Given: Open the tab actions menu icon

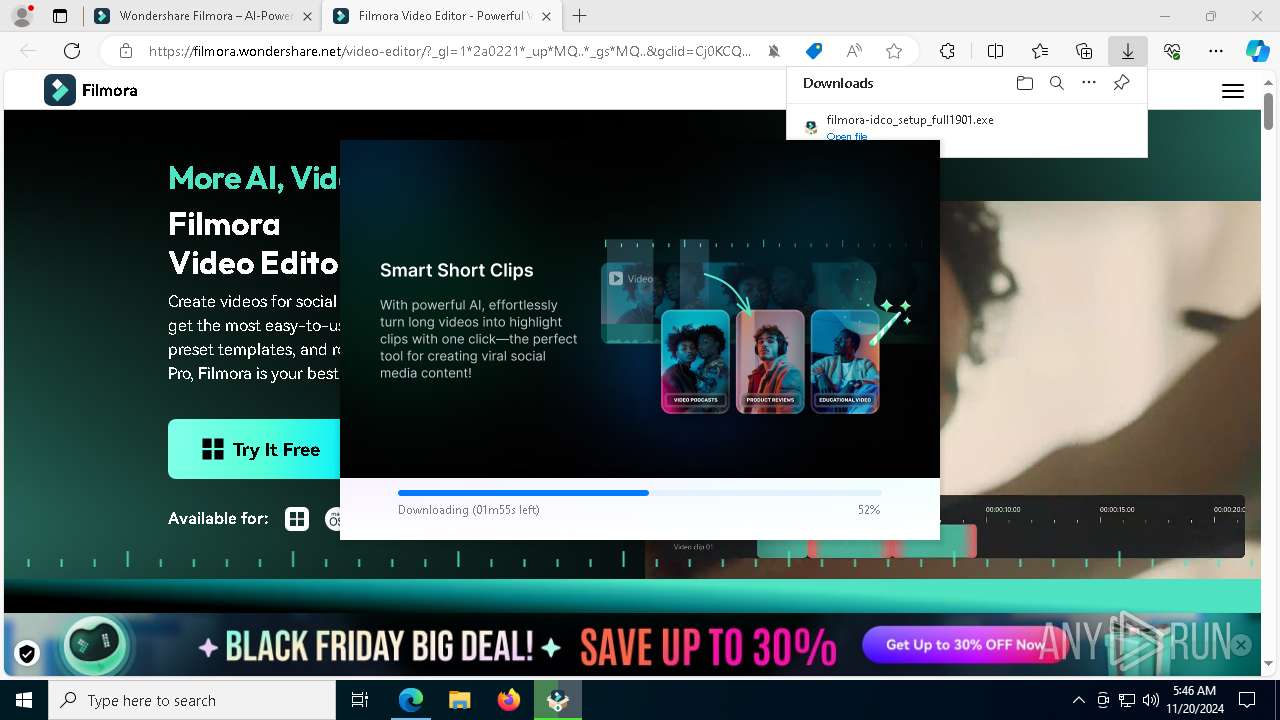Looking at the screenshot, I should point(60,16).
